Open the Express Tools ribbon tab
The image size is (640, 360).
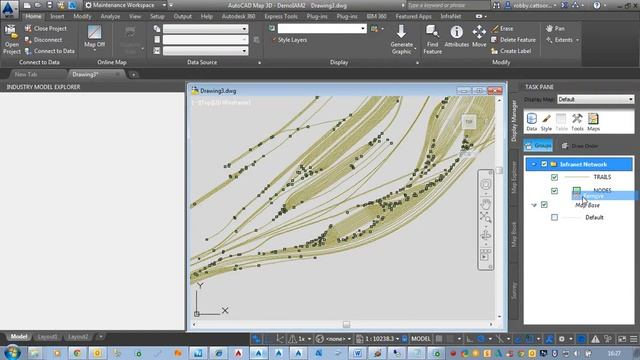[281, 16]
